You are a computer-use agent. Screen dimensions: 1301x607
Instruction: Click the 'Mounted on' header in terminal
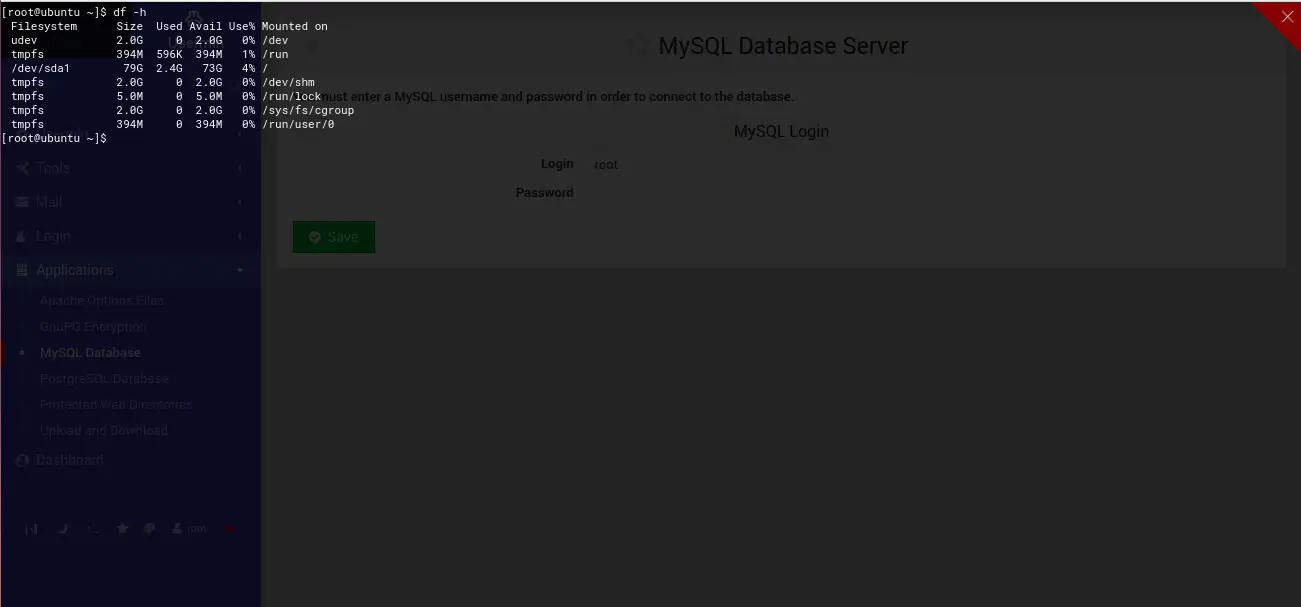pyautogui.click(x=295, y=26)
